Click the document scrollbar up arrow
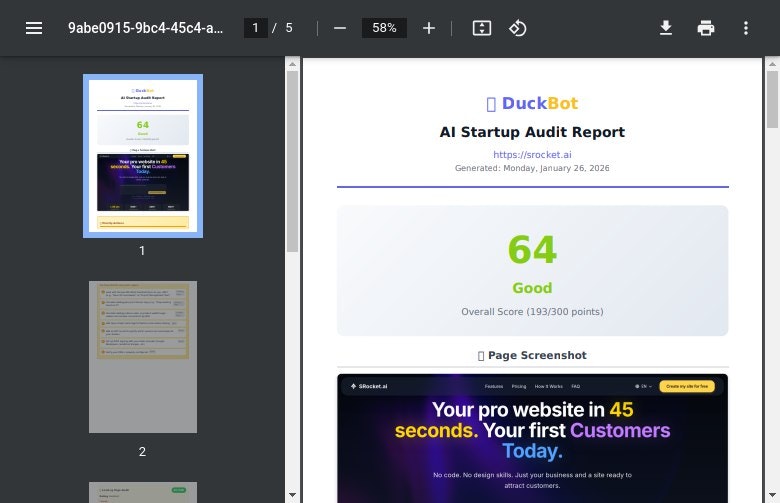Image resolution: width=780 pixels, height=503 pixels. coord(772,64)
